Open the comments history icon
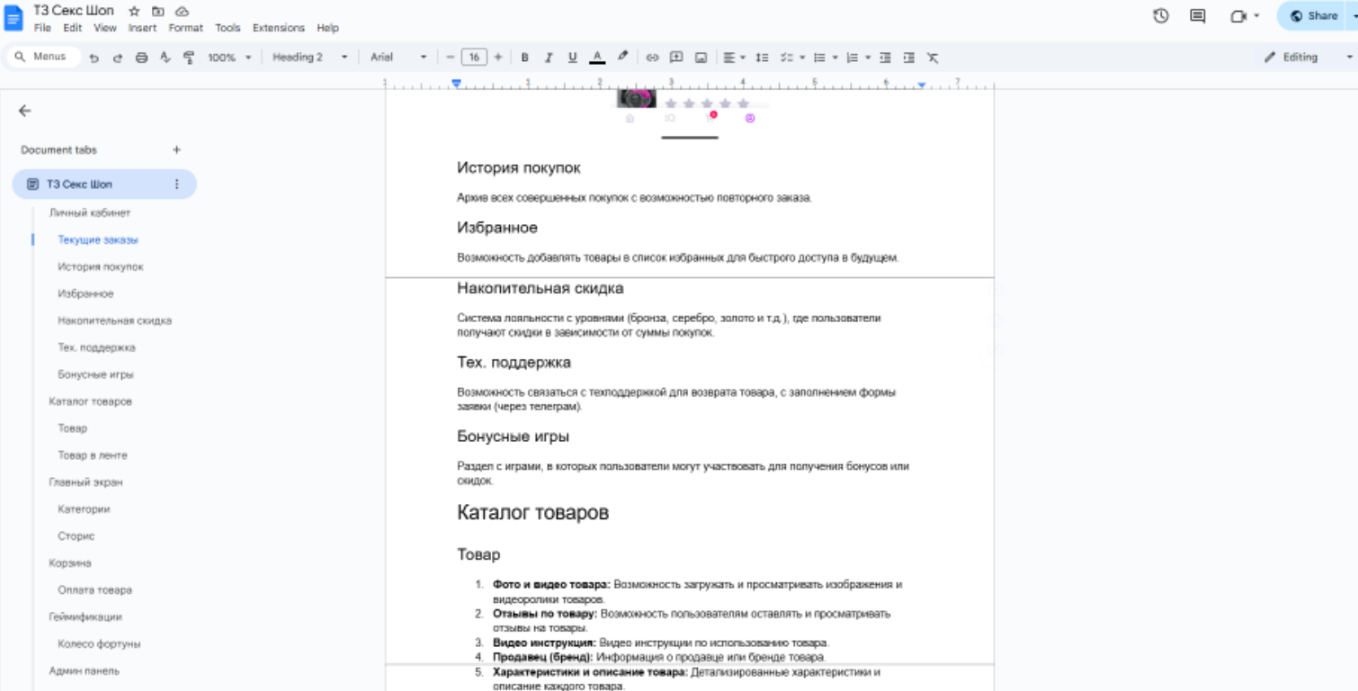 tap(1197, 15)
